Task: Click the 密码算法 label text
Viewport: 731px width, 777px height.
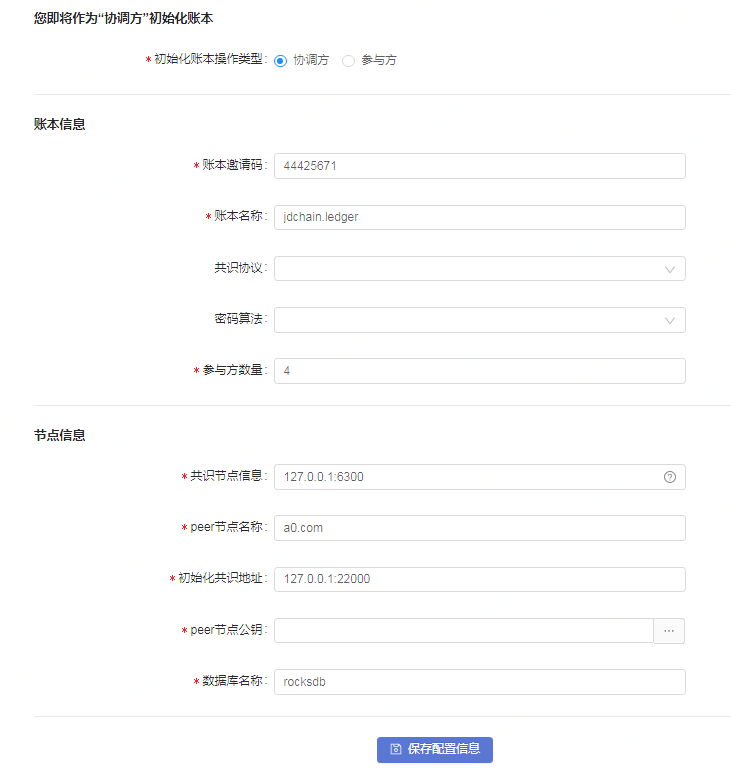Action: 238,319
